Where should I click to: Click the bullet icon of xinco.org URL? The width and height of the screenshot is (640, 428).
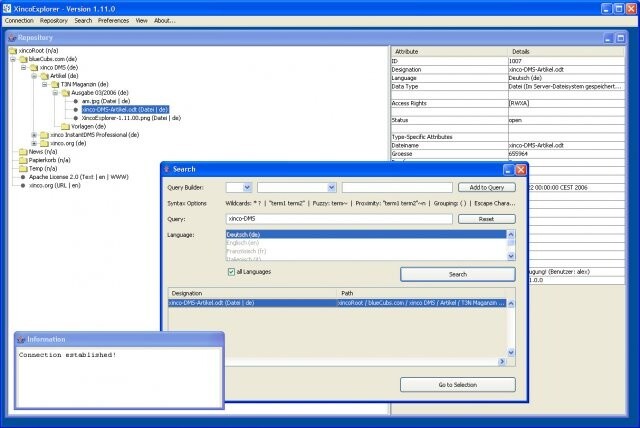[x=23, y=185]
